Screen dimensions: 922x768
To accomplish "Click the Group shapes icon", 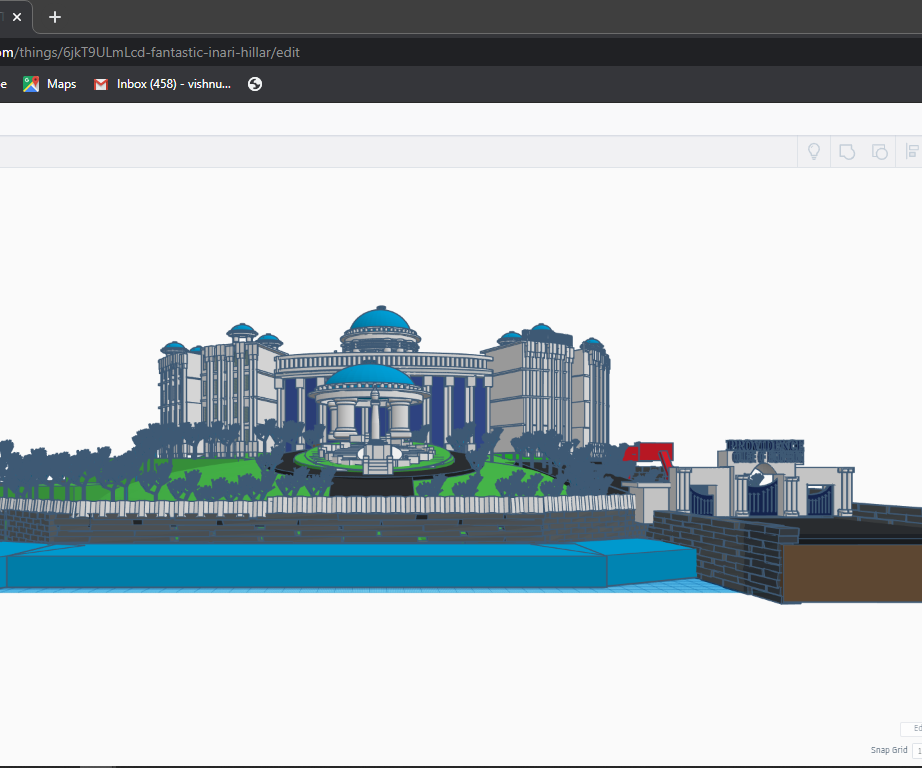I will point(847,152).
